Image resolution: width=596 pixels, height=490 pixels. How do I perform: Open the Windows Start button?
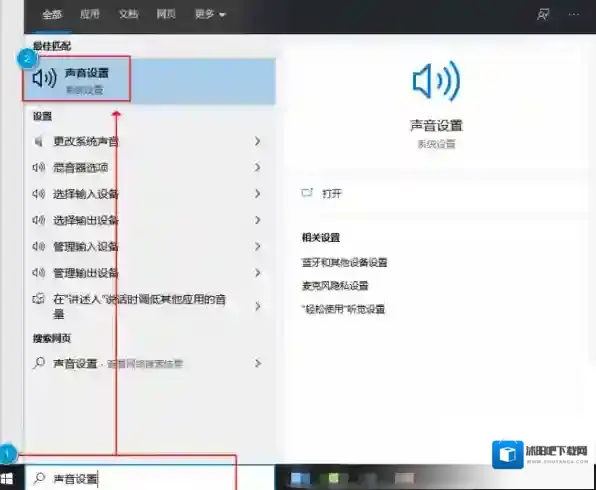click(7, 479)
